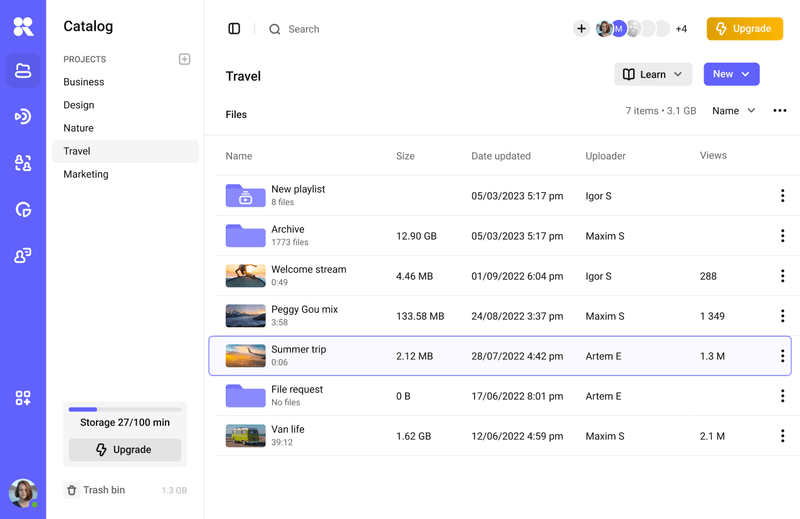Image resolution: width=800 pixels, height=519 pixels.
Task: Click the Upgrade button under storage
Action: pos(125,450)
